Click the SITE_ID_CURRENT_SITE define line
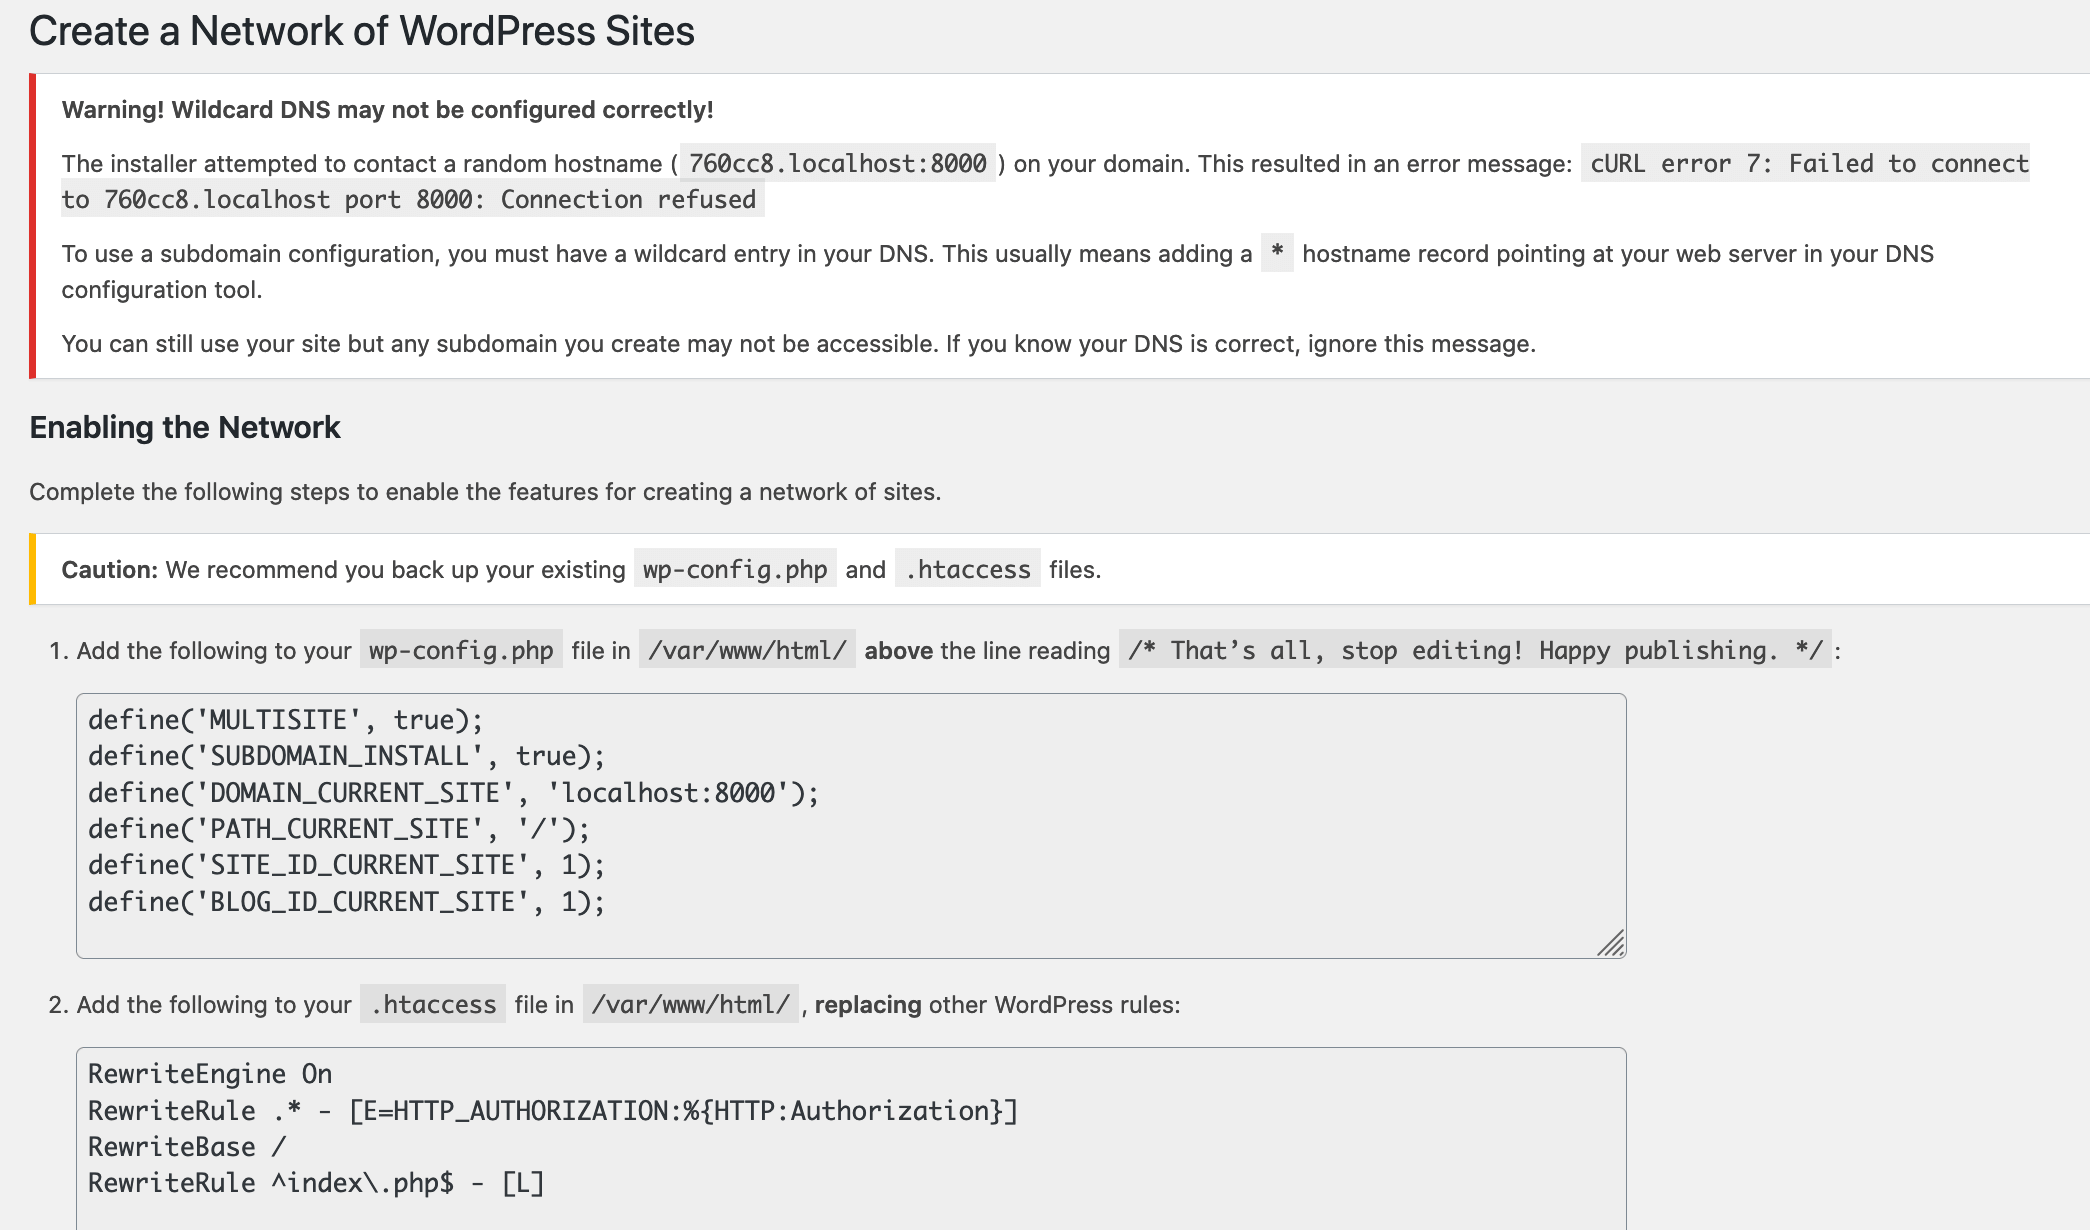The image size is (2090, 1230). [347, 865]
